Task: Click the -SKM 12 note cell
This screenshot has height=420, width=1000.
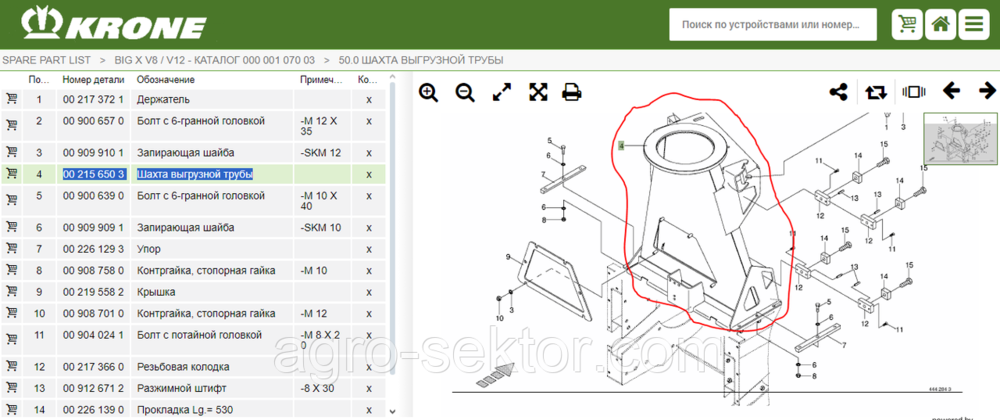Action: click(x=321, y=153)
